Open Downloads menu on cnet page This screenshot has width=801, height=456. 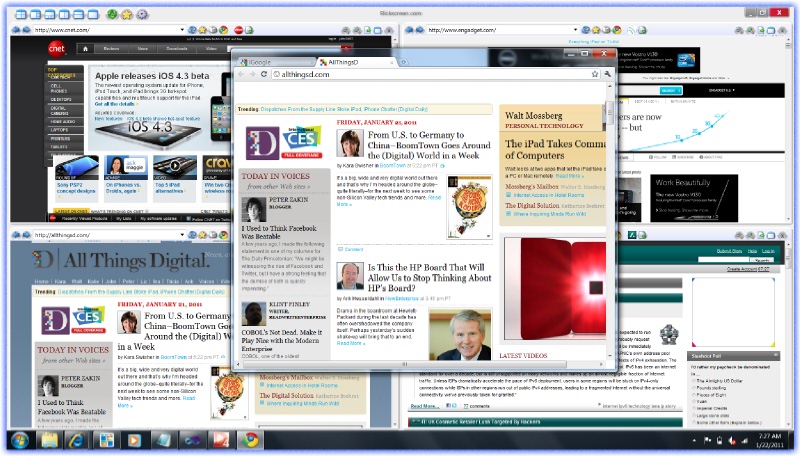pyautogui.click(x=177, y=49)
